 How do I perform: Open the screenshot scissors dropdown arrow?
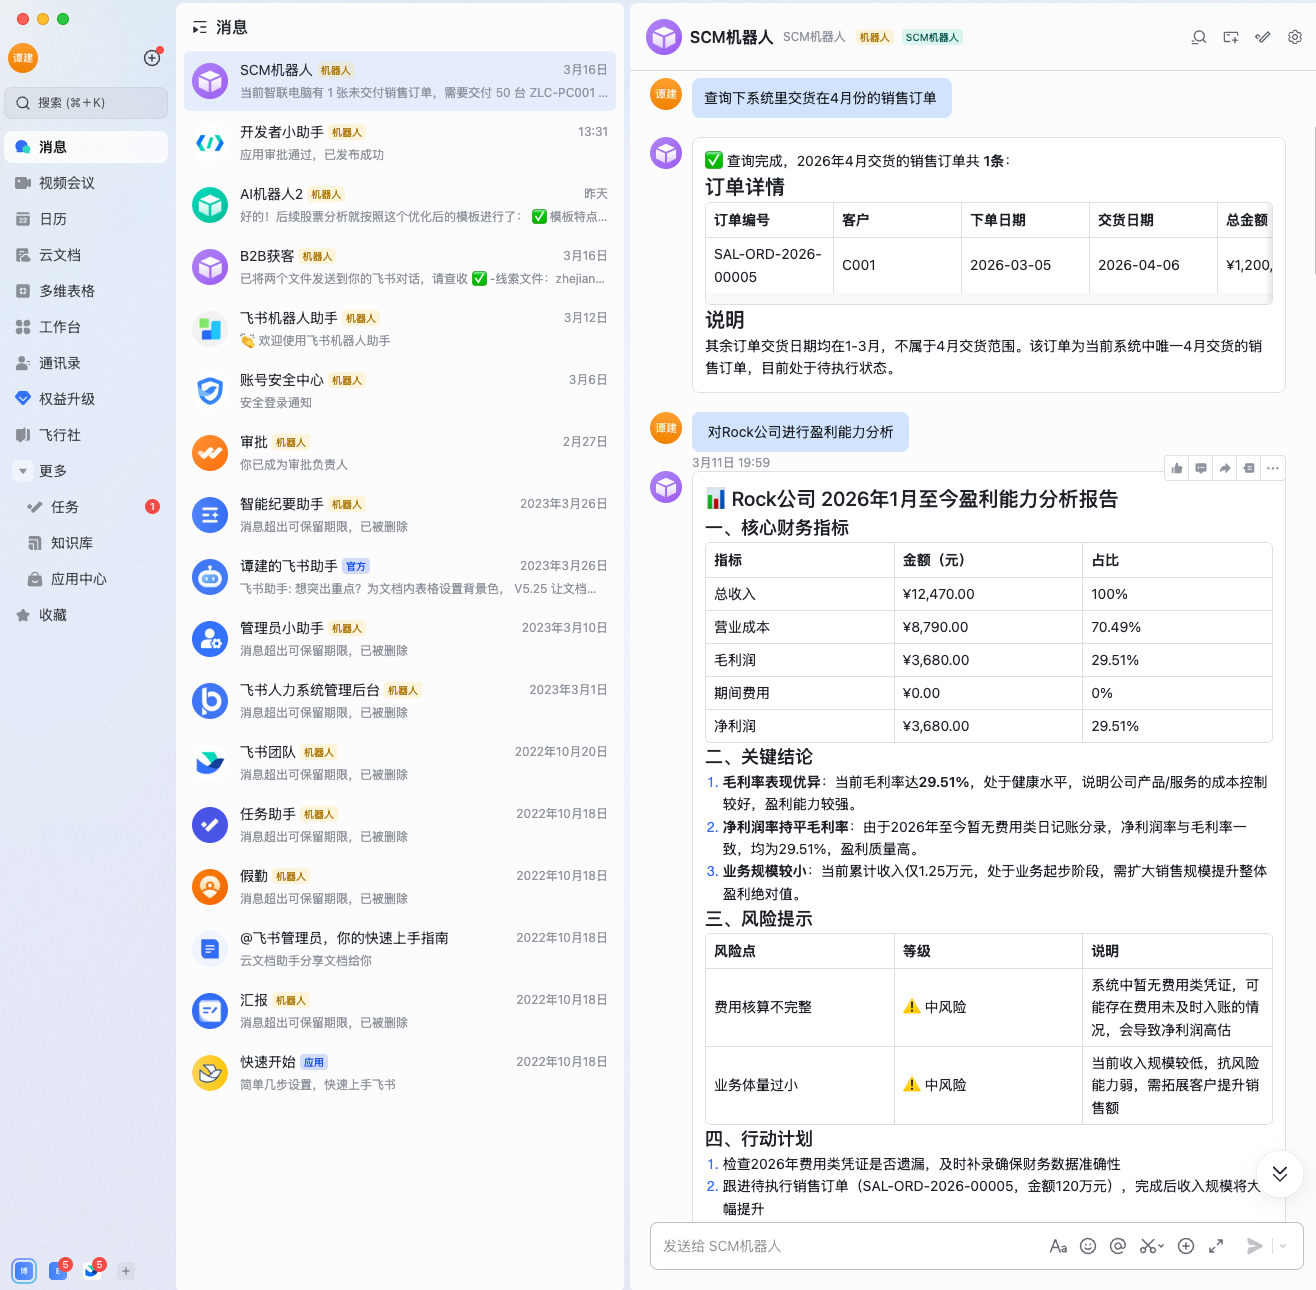(x=1164, y=1246)
